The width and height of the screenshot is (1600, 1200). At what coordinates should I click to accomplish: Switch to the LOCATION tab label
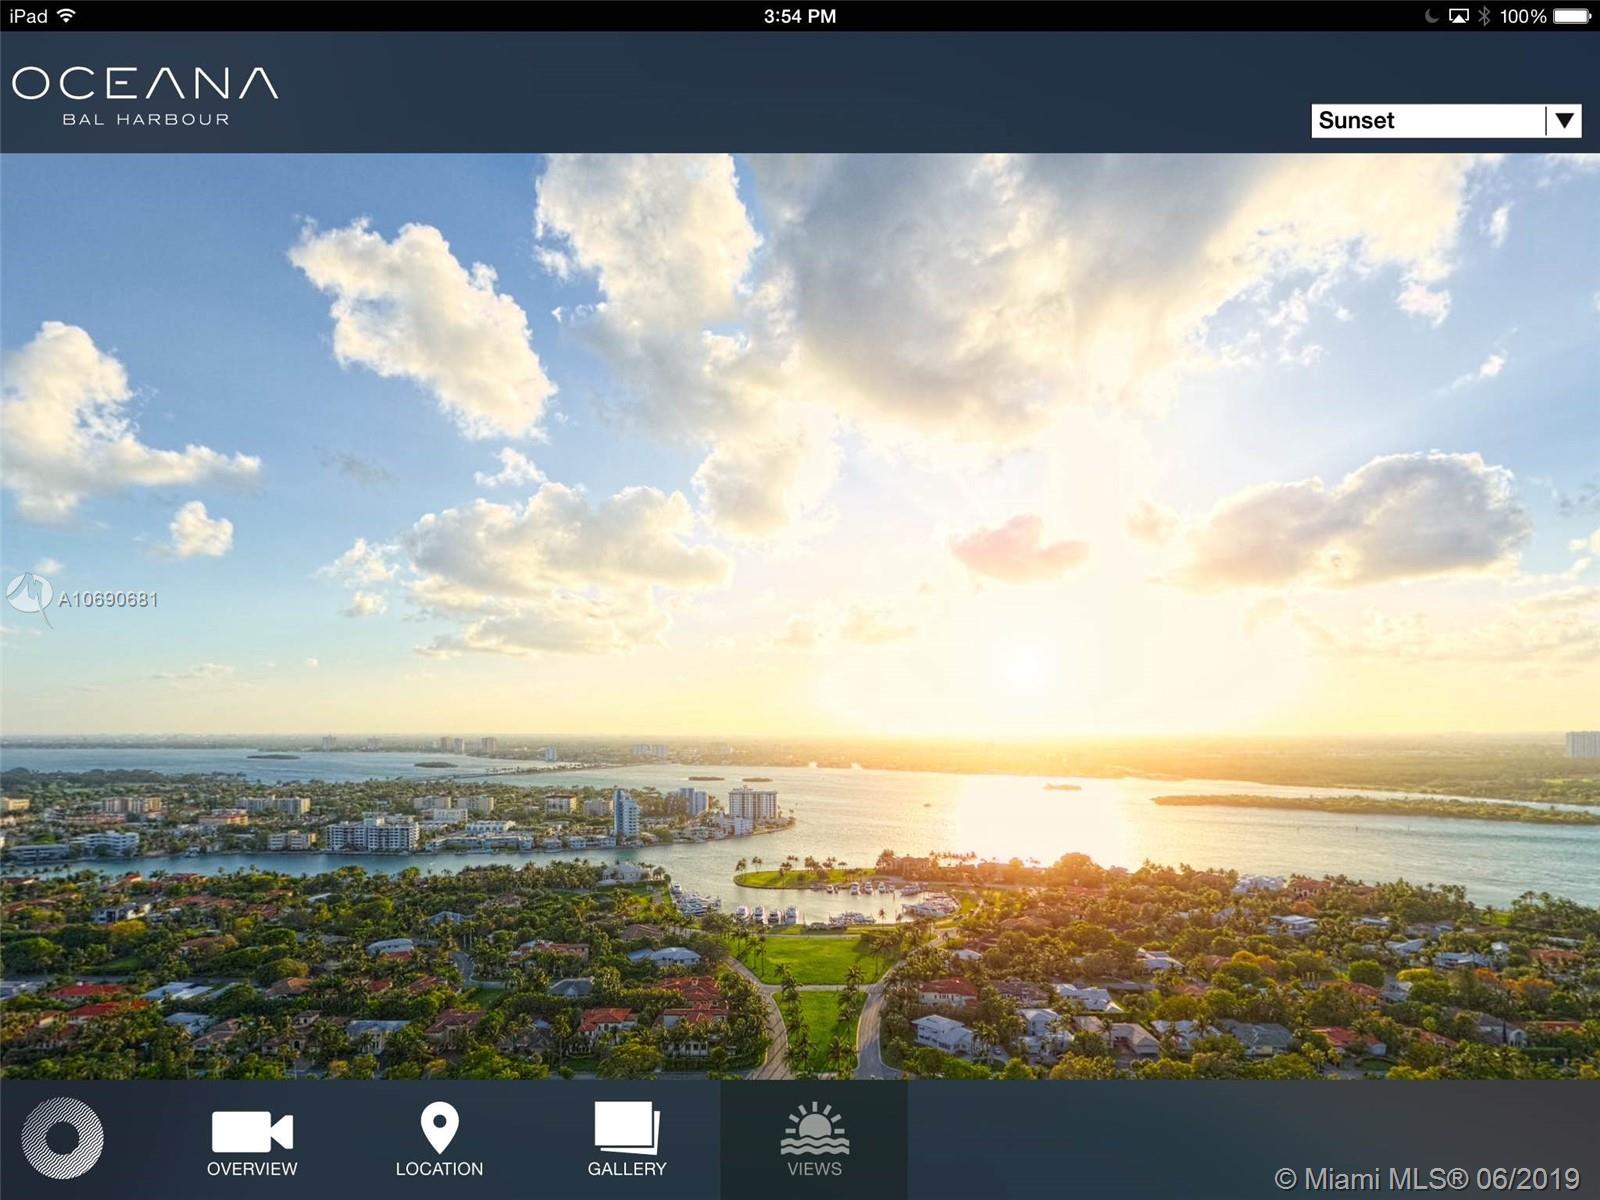tap(439, 1169)
